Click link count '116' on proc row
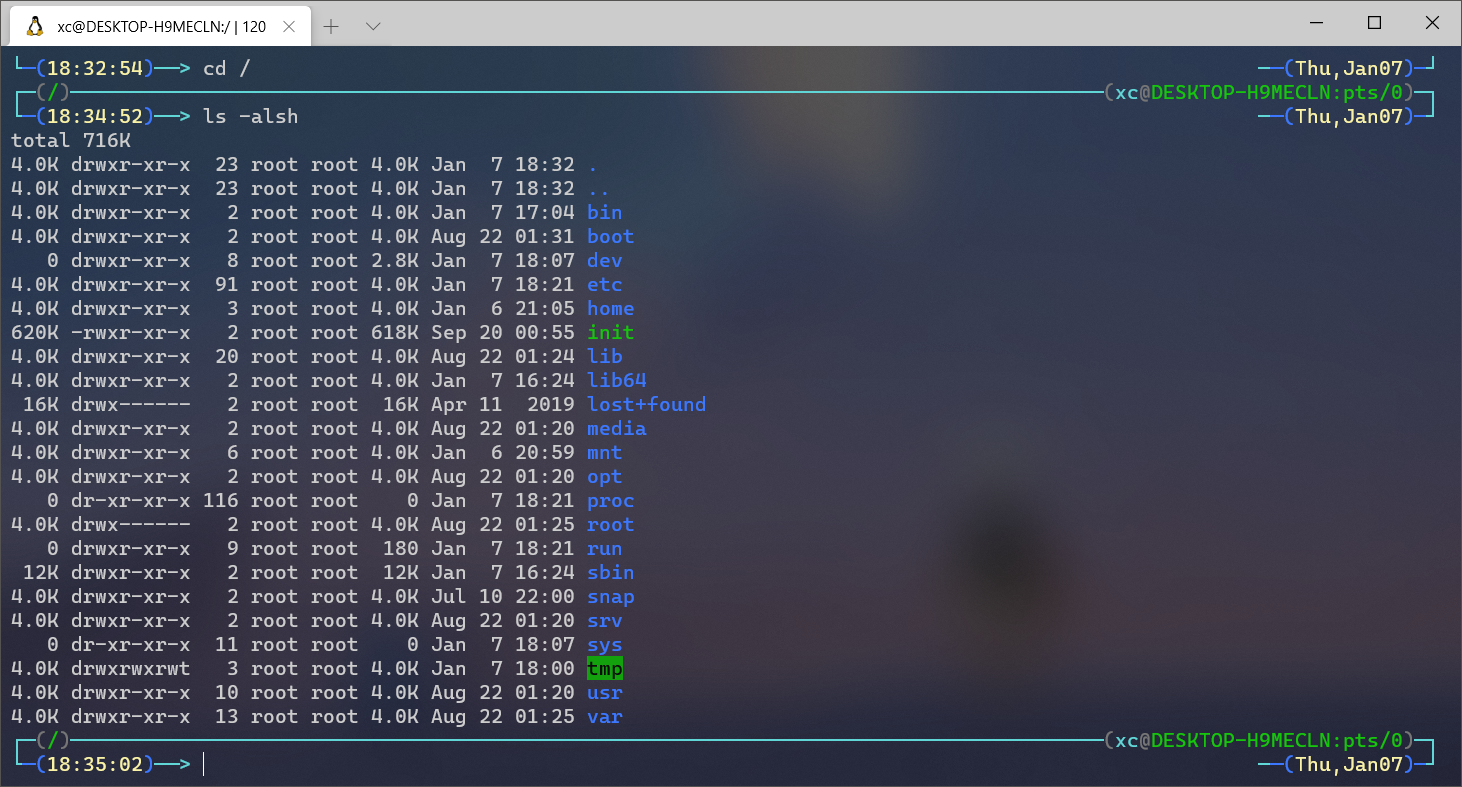Image resolution: width=1462 pixels, height=787 pixels. click(x=220, y=500)
